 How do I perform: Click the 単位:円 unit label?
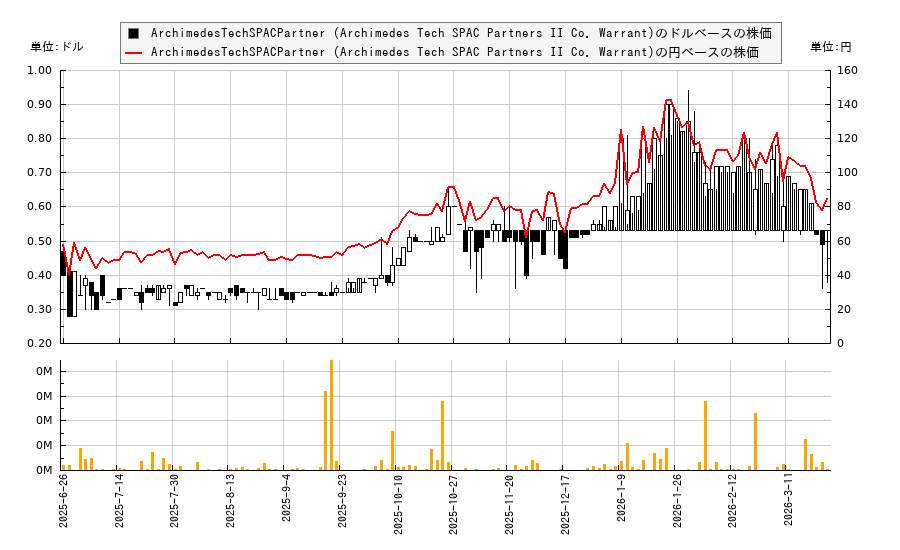(831, 47)
